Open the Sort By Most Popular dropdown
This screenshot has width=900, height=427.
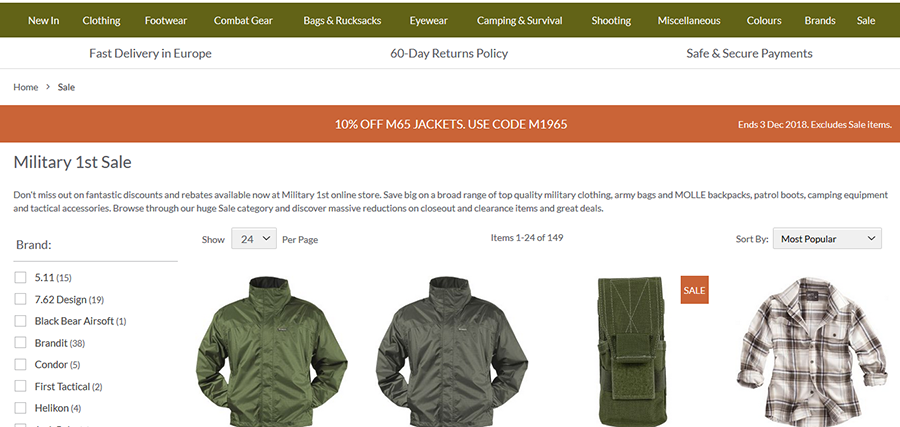(827, 239)
